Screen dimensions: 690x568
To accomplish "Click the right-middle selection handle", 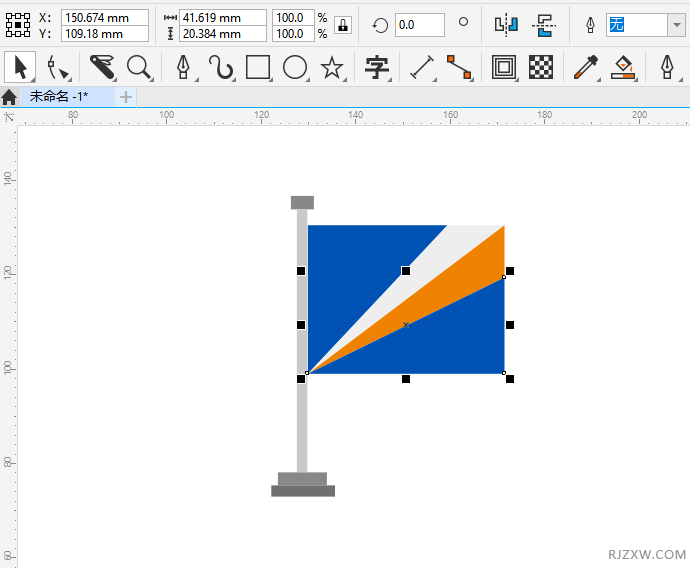I will point(510,325).
